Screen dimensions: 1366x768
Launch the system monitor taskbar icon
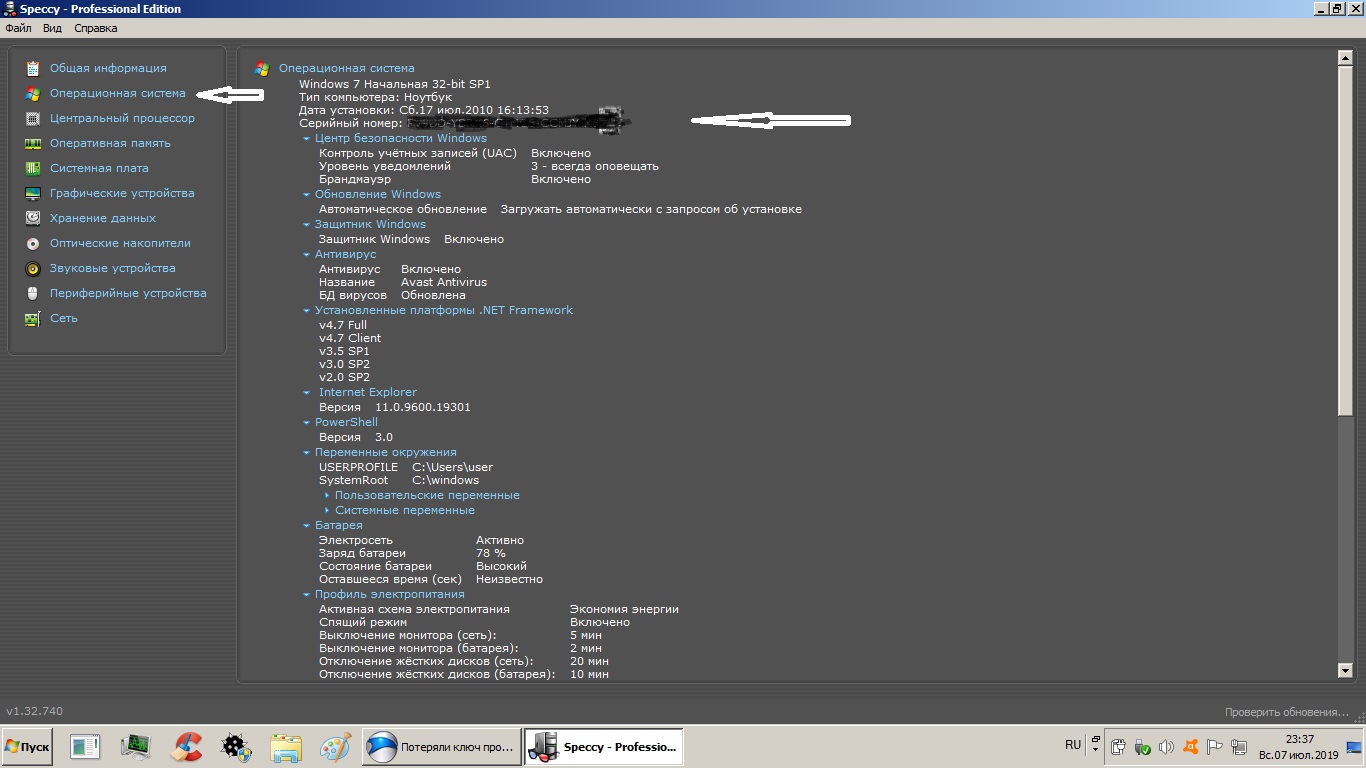[x=135, y=747]
